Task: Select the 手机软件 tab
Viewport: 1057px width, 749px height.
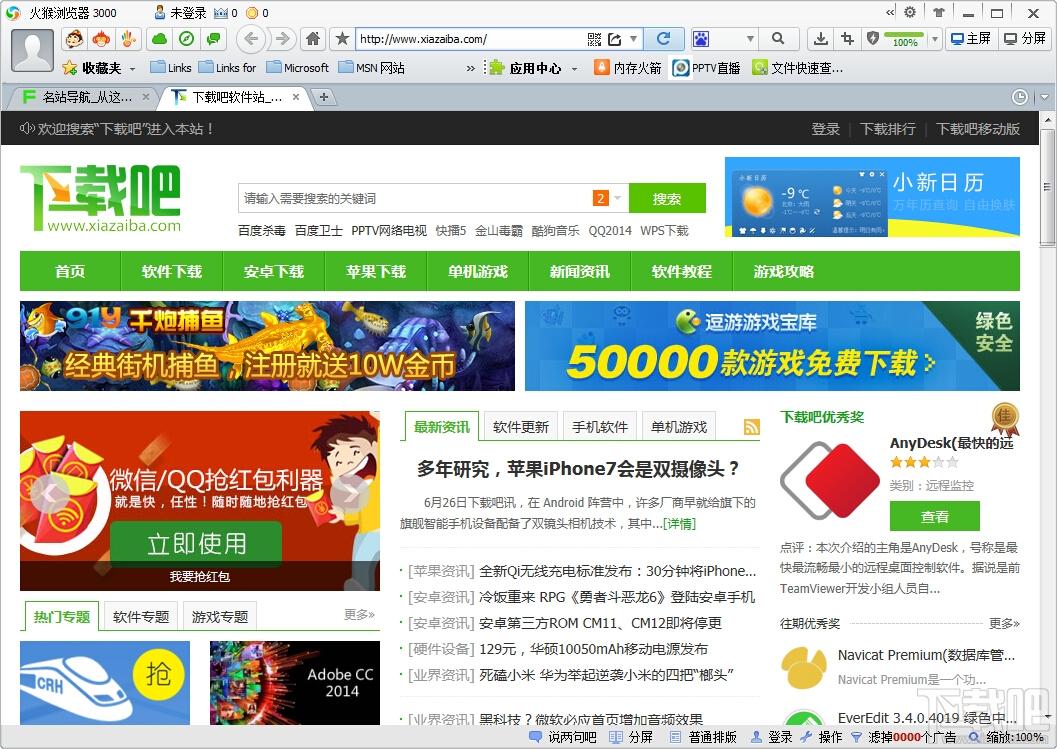Action: click(x=600, y=426)
